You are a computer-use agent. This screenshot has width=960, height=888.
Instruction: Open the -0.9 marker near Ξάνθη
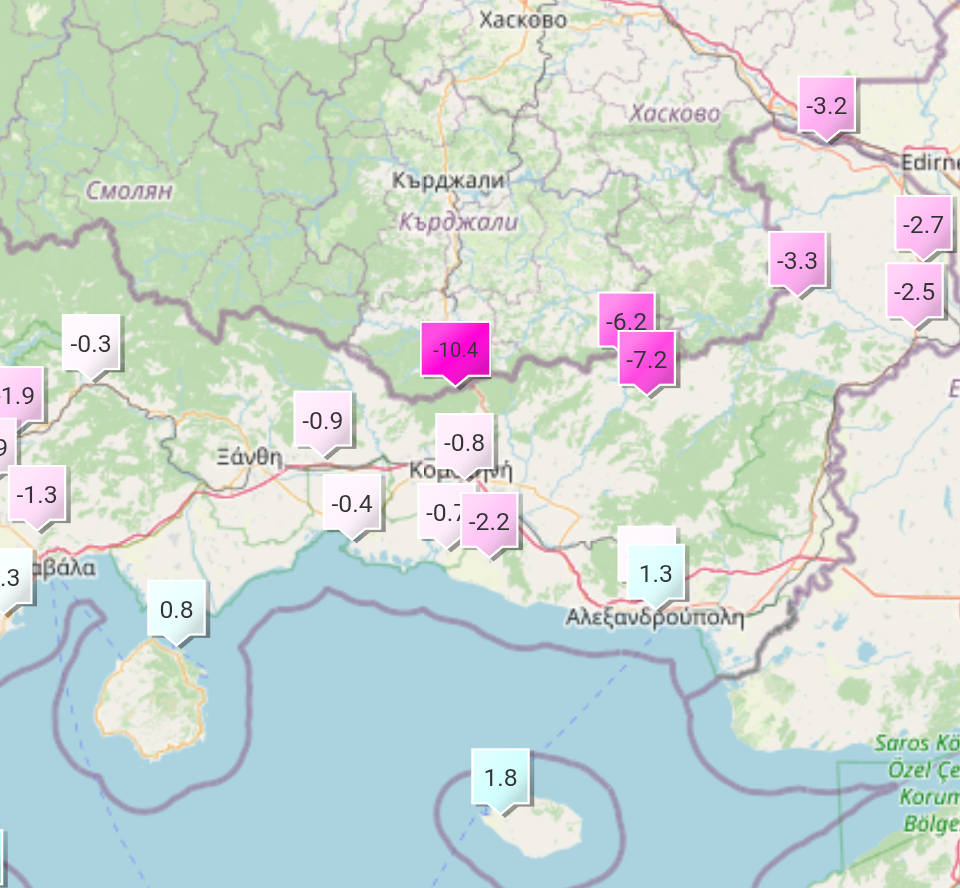coord(323,420)
